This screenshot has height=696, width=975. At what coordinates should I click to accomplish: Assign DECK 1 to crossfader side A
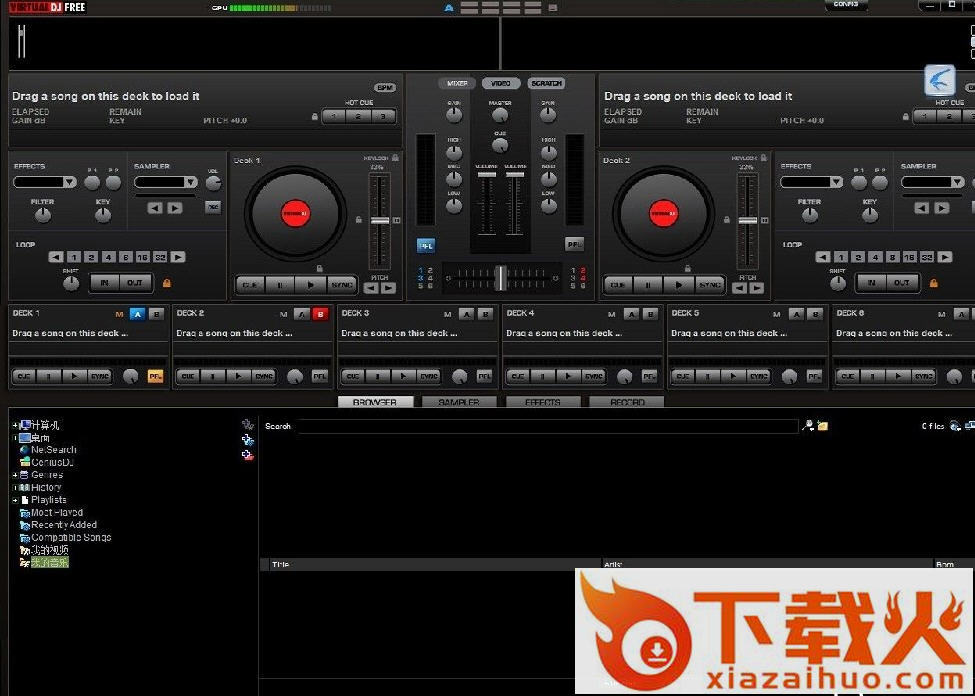(x=137, y=314)
